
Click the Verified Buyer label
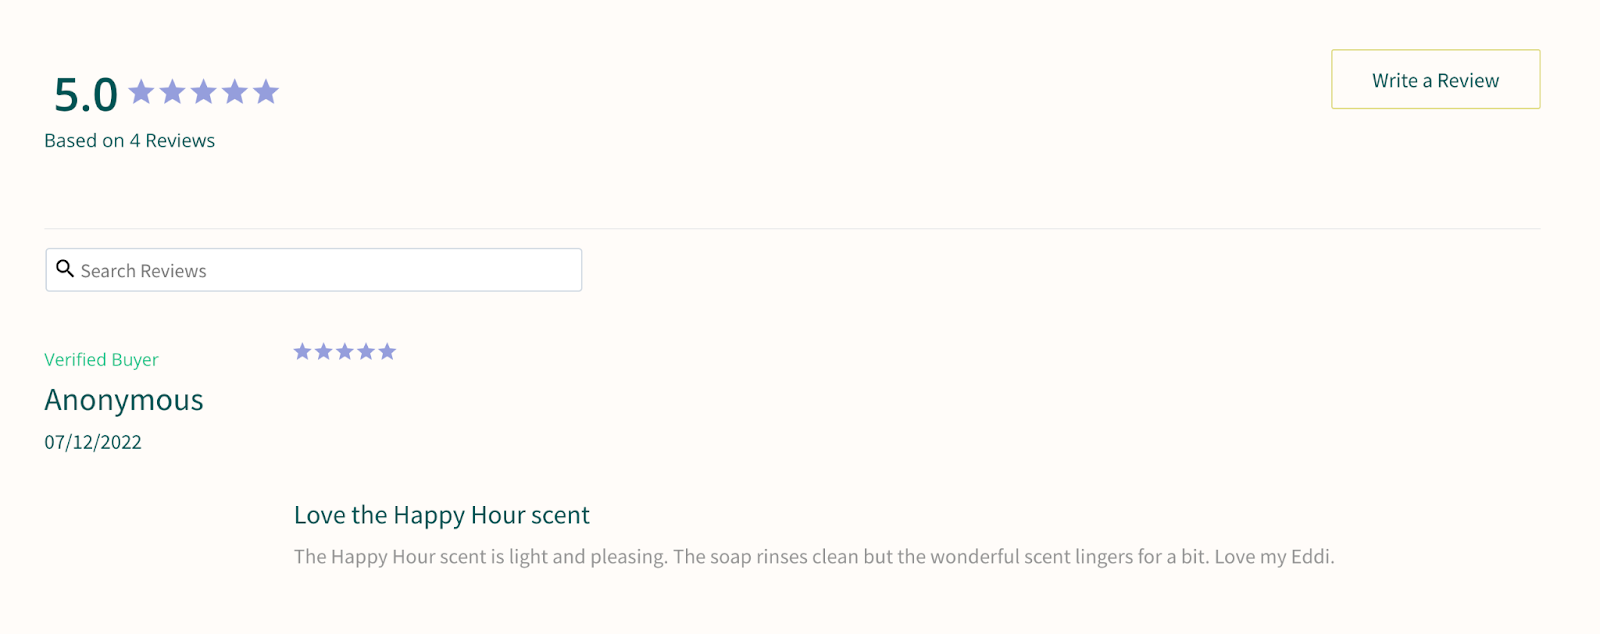[x=101, y=360]
